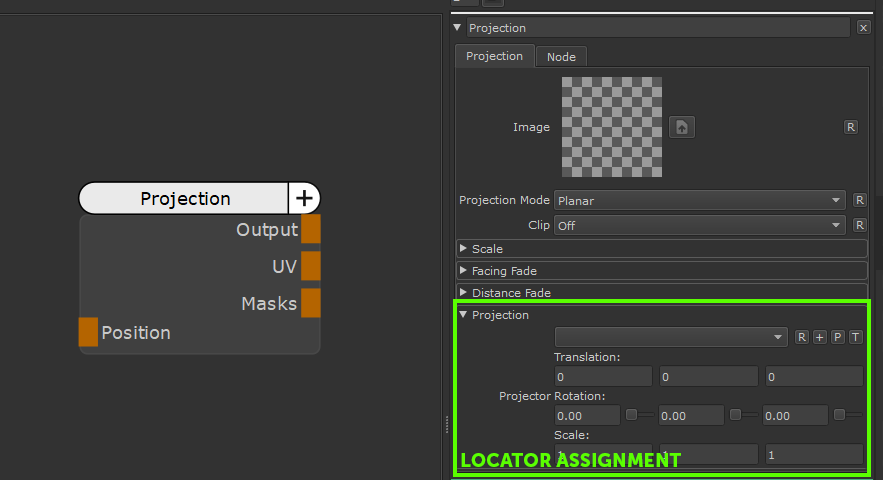Switch to the Node tab
Screen dimensions: 883x480
coord(561,57)
